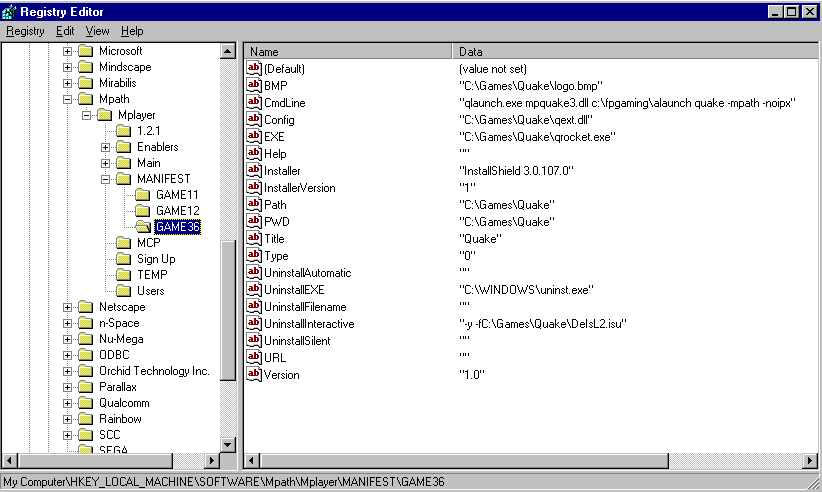This screenshot has height=492, width=822.
Task: Click the ODBC folder icon
Action: (x=85, y=355)
